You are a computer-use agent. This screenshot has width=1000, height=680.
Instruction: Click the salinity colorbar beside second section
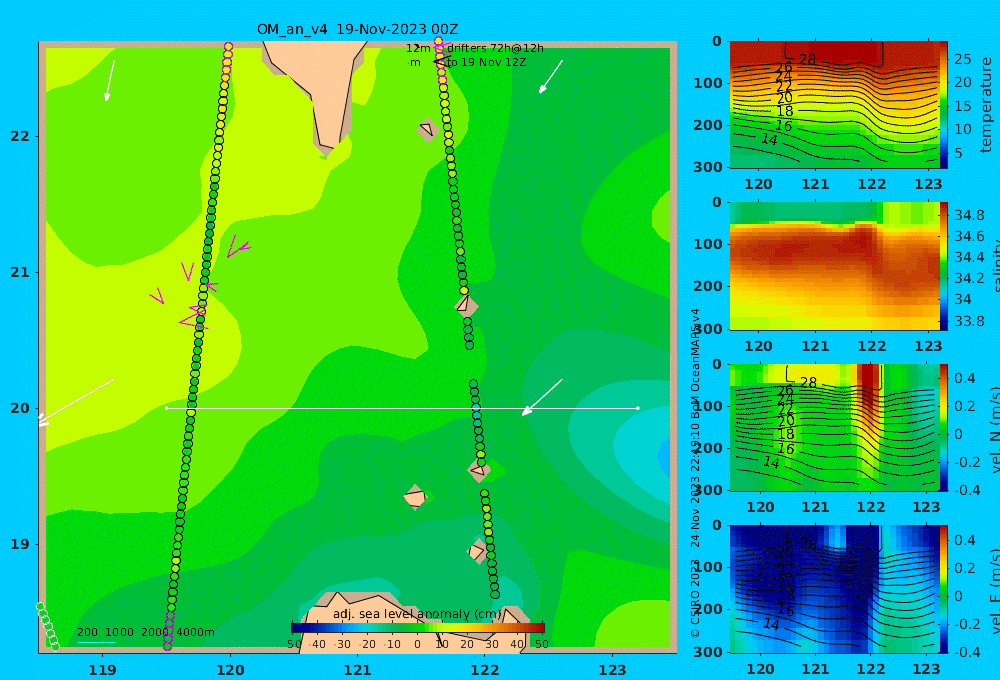[x=944, y=266]
